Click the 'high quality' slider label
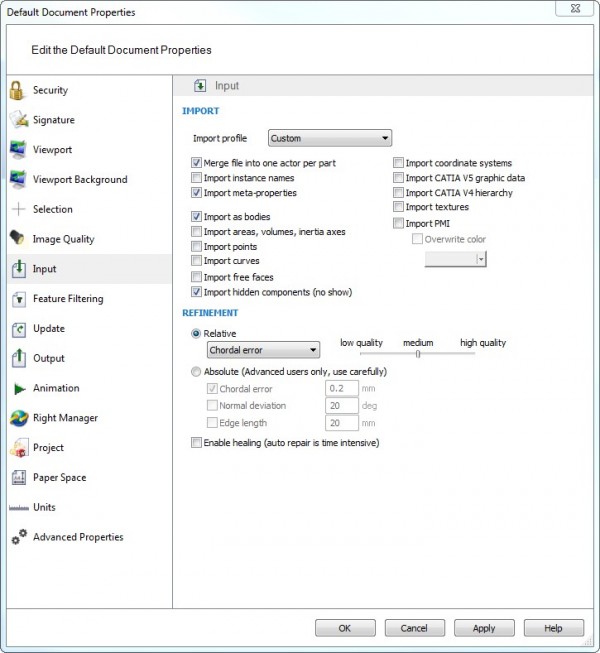Screen dimensions: 600x653 pos(483,343)
